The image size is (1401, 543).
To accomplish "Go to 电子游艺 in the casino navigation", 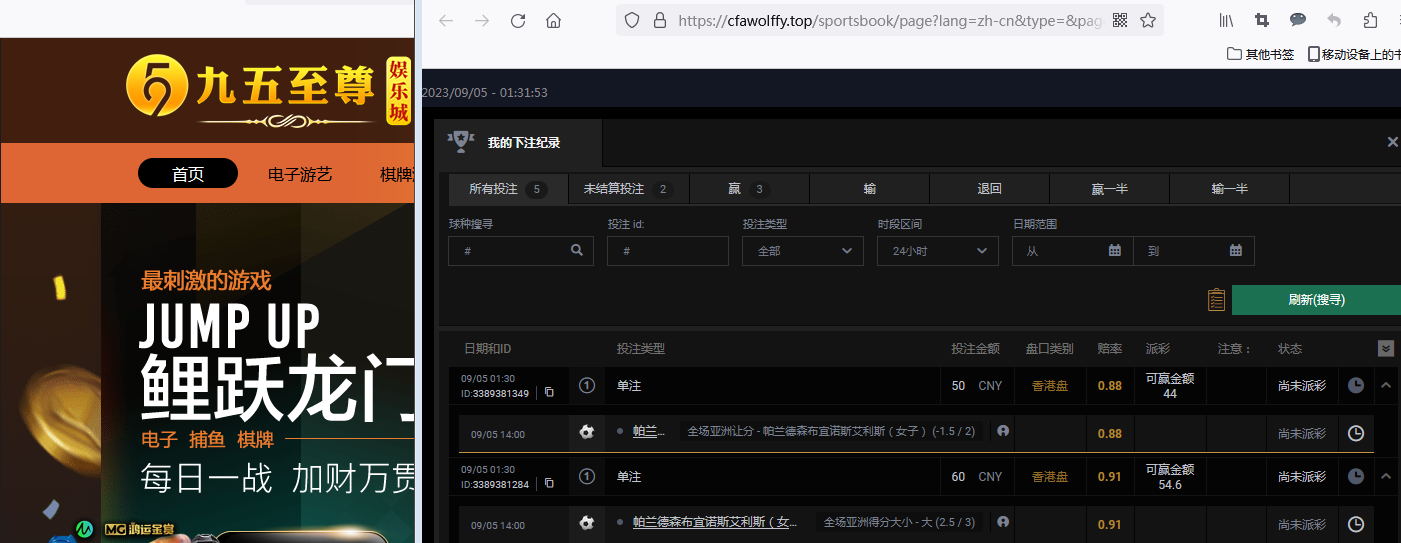I will [300, 174].
